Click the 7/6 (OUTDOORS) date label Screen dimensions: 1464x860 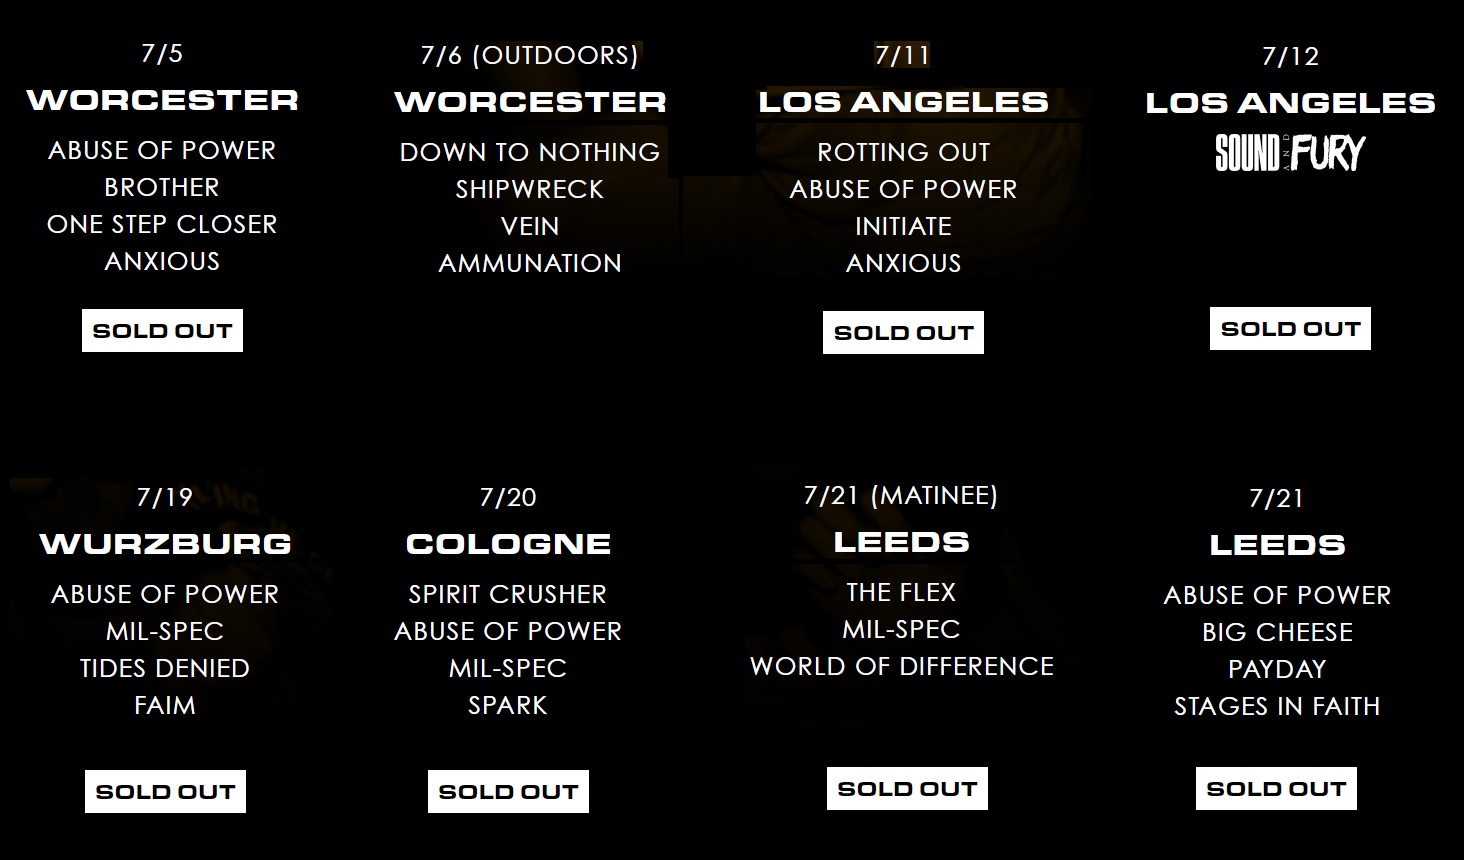[530, 55]
